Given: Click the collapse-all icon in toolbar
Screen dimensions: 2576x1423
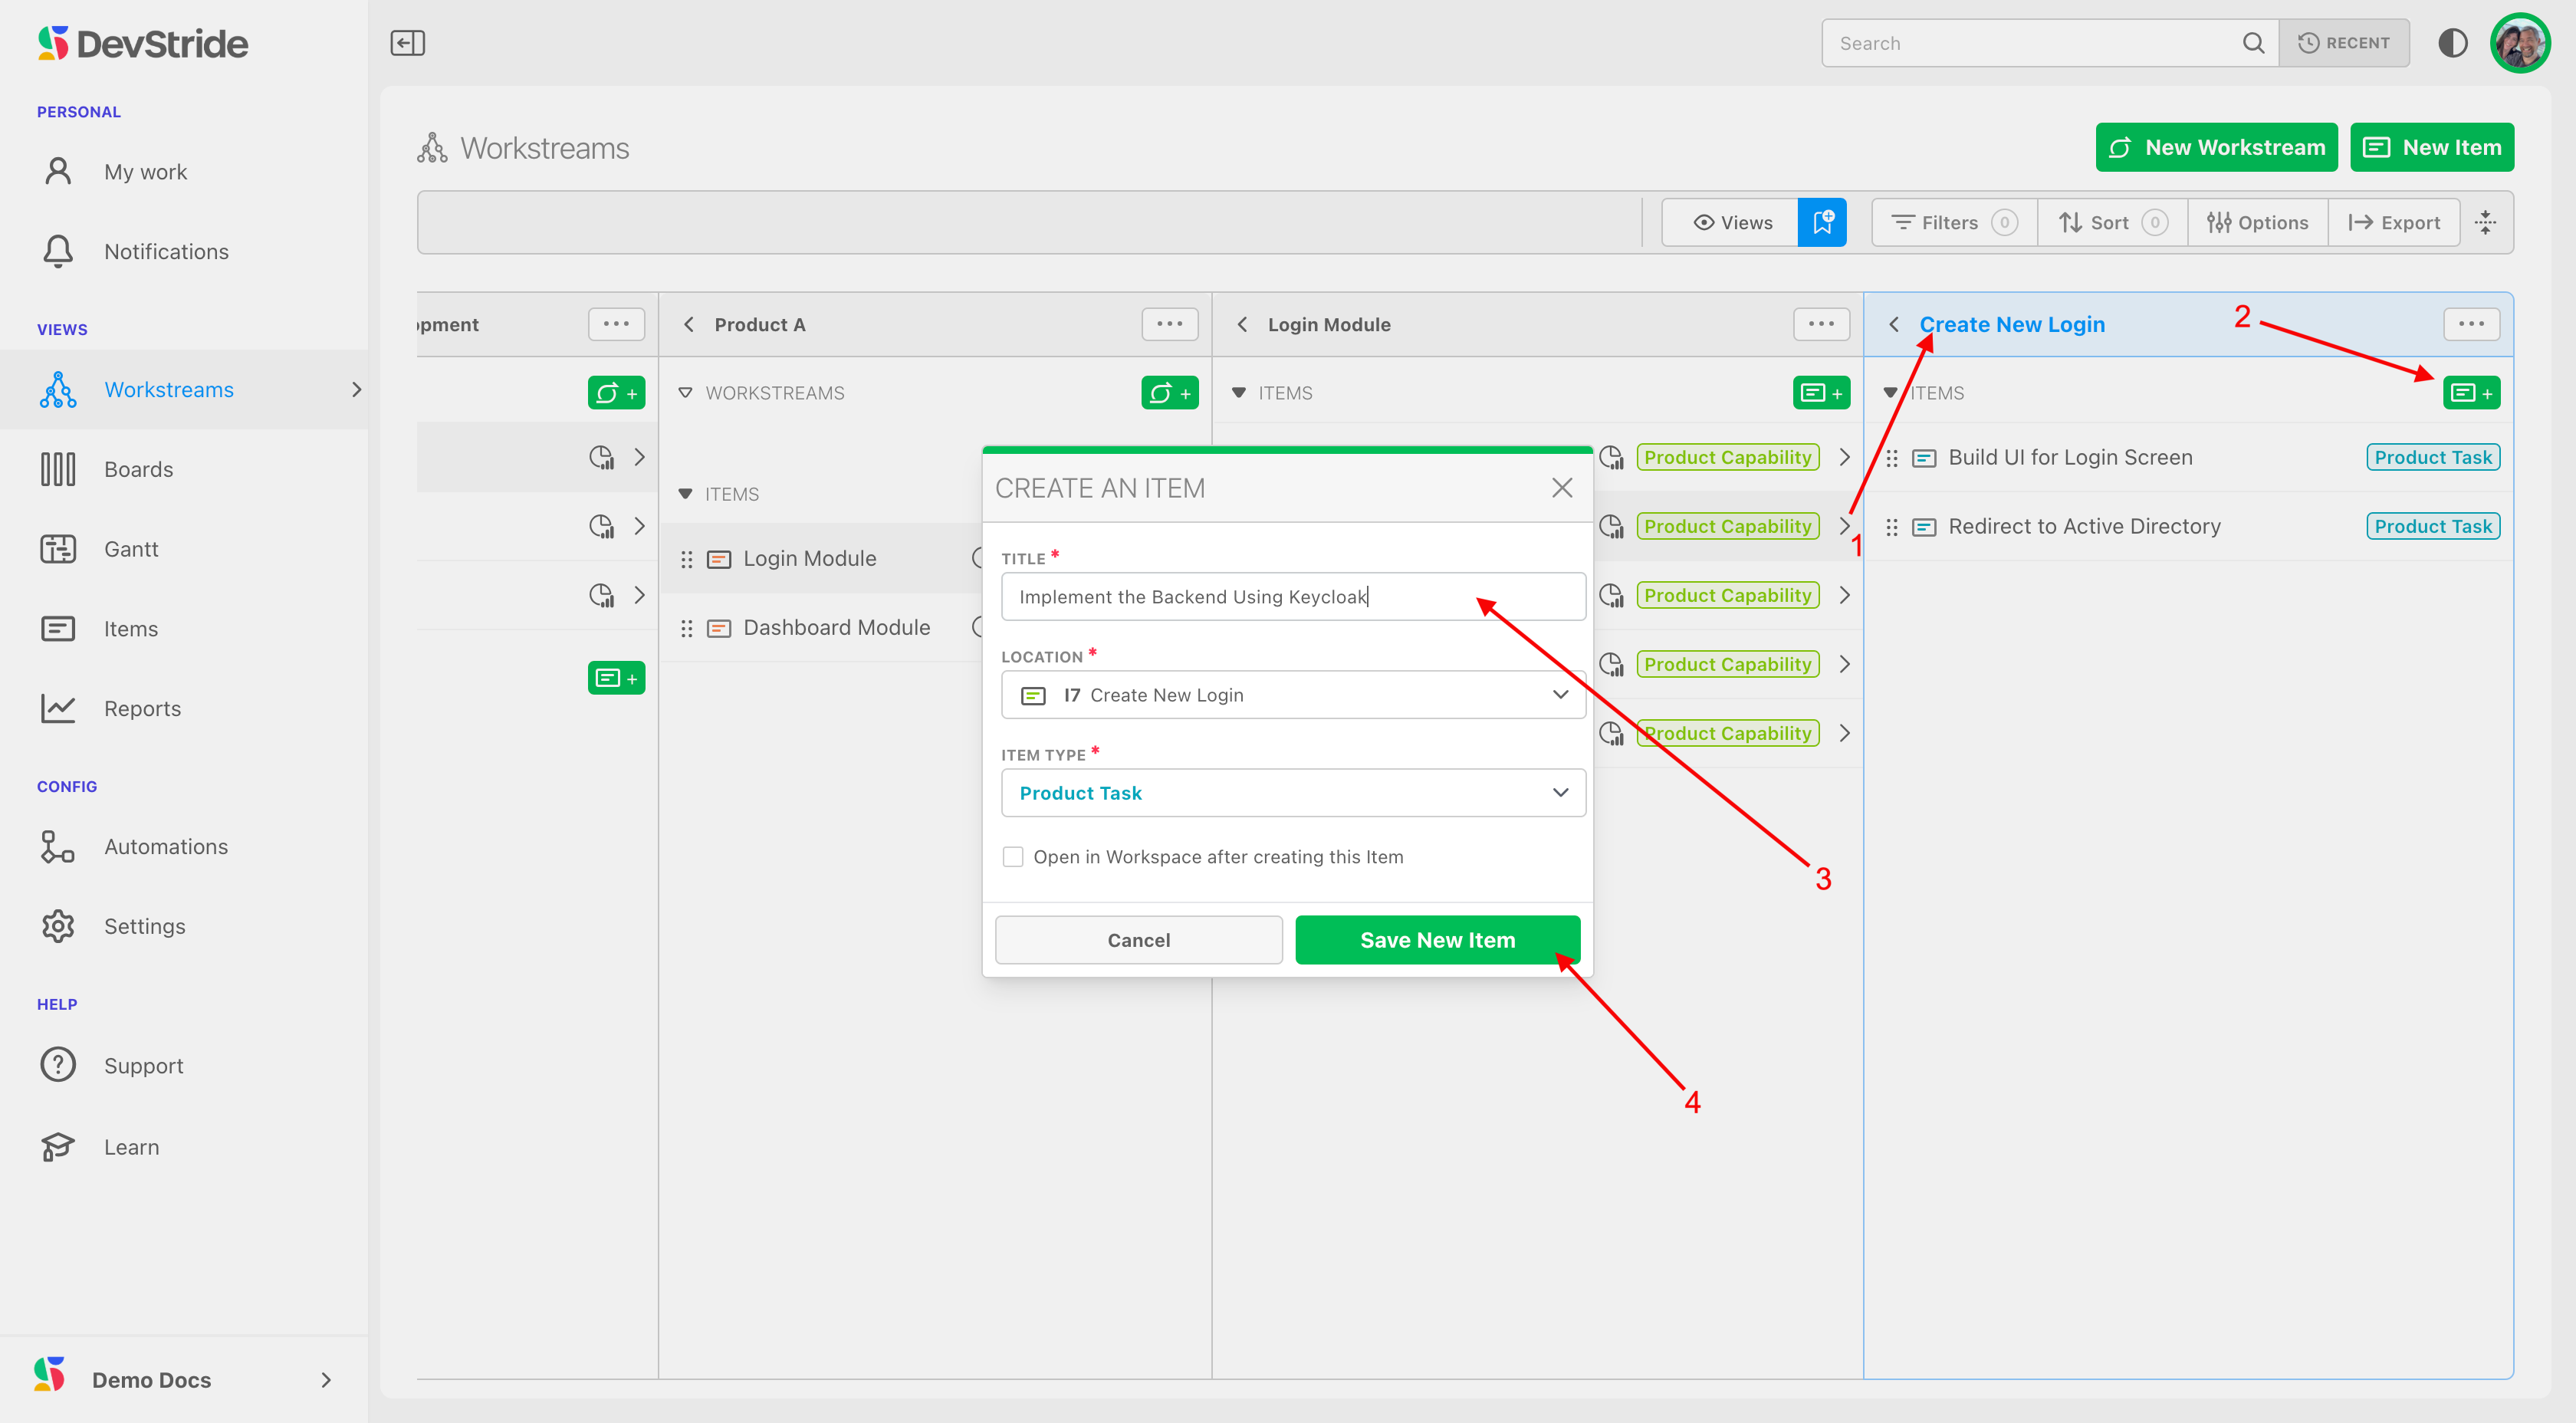Looking at the screenshot, I should pos(2485,222).
